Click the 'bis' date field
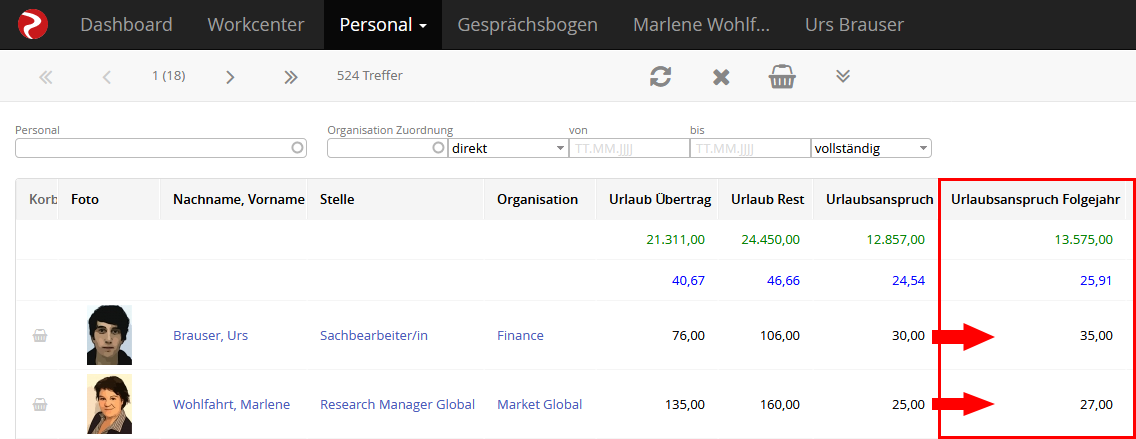 [x=750, y=148]
